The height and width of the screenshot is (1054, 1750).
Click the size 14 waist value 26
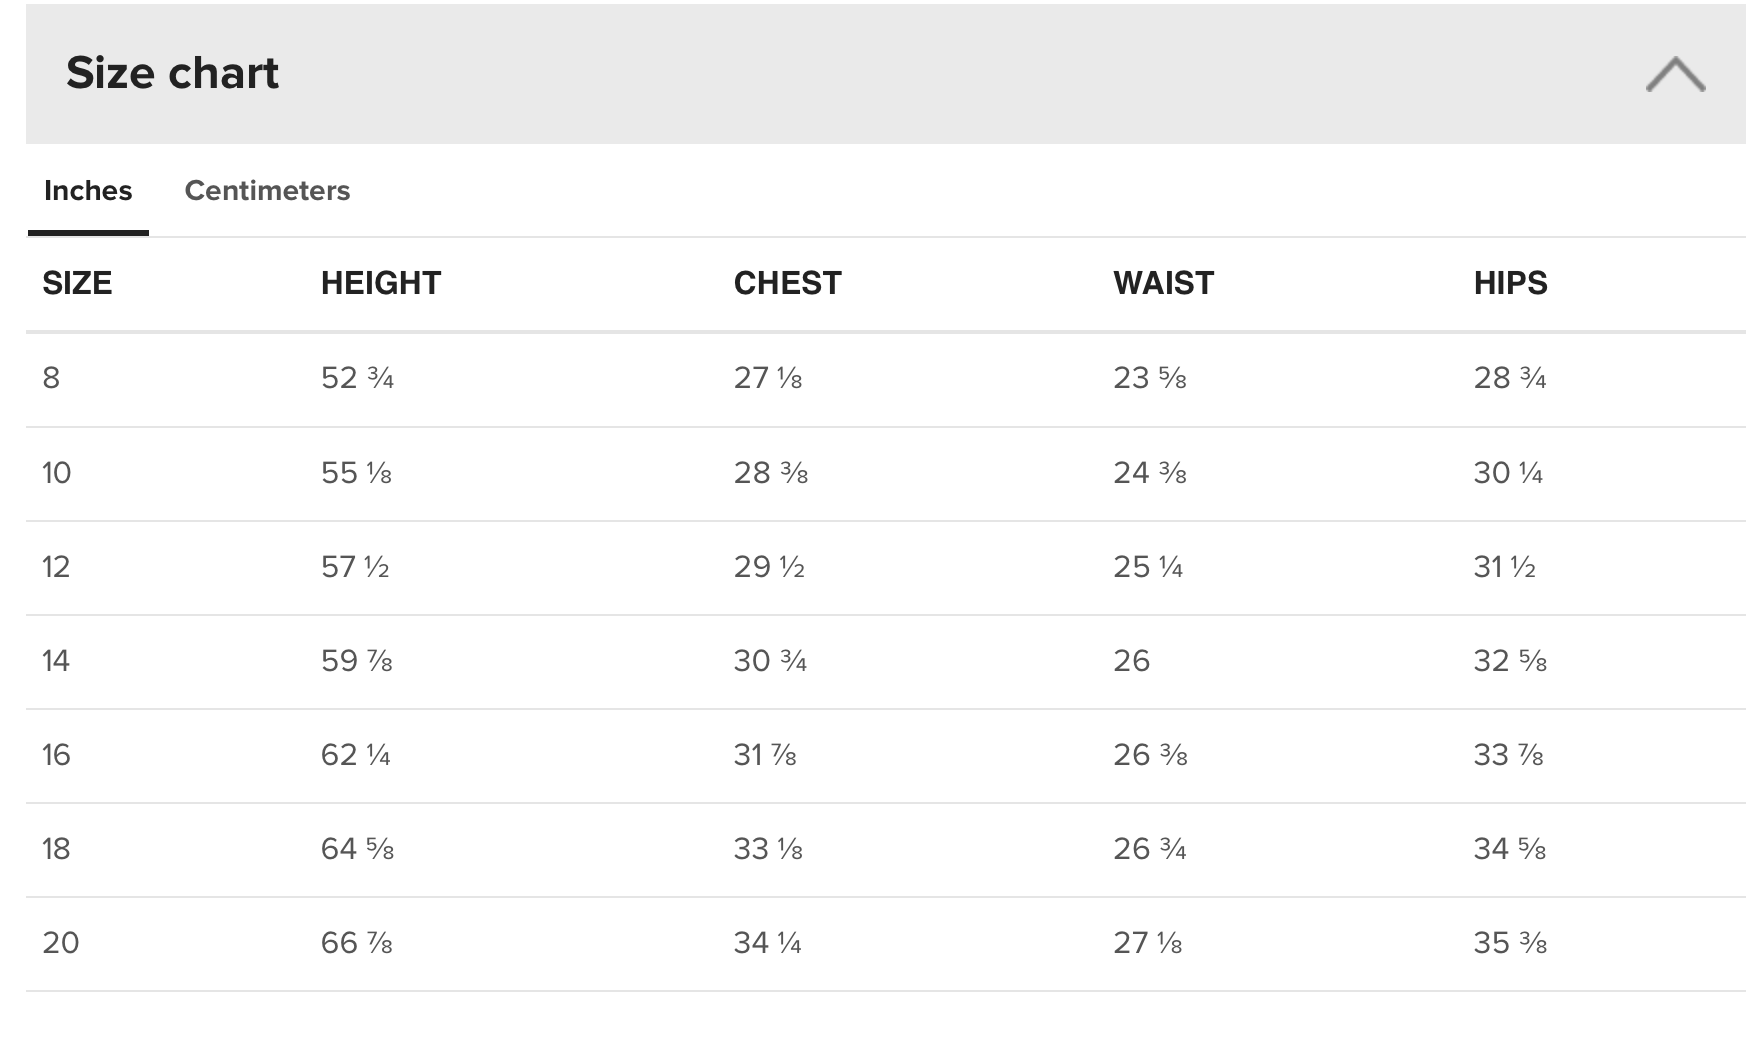point(1131,661)
